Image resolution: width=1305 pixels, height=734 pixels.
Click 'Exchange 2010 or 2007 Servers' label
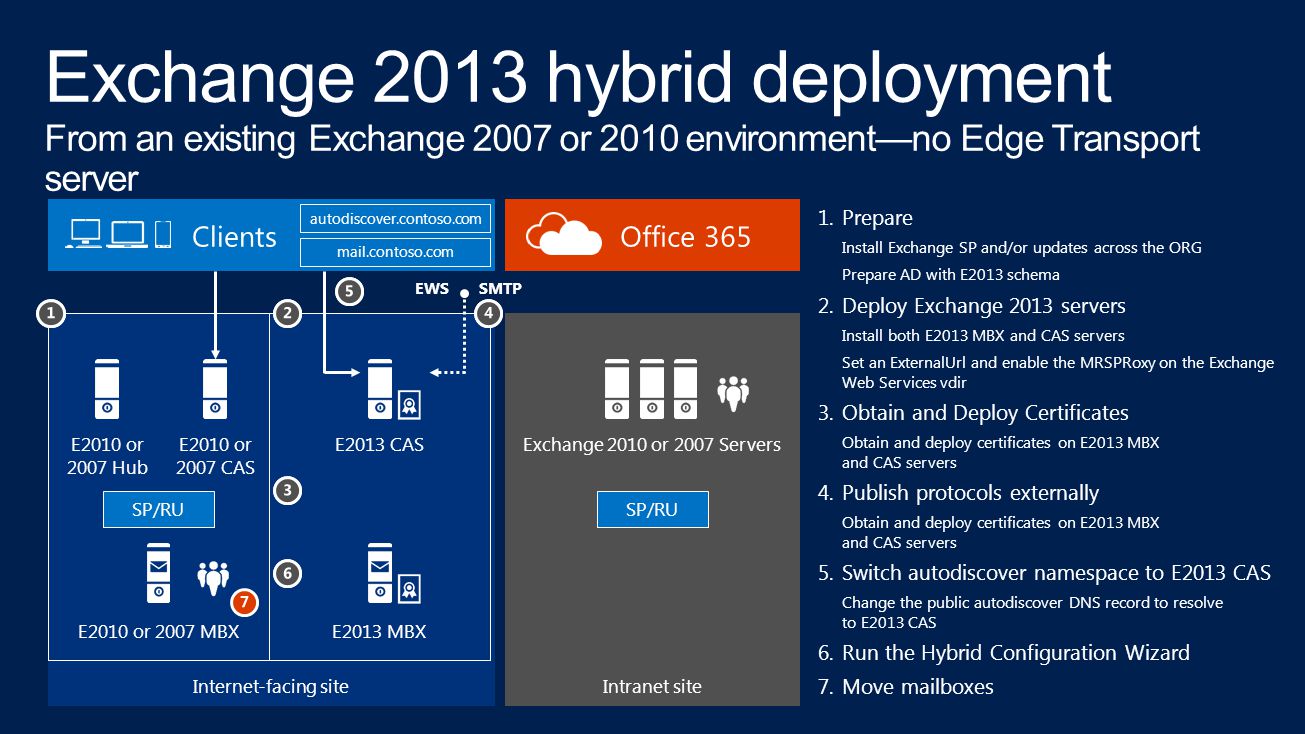652,445
